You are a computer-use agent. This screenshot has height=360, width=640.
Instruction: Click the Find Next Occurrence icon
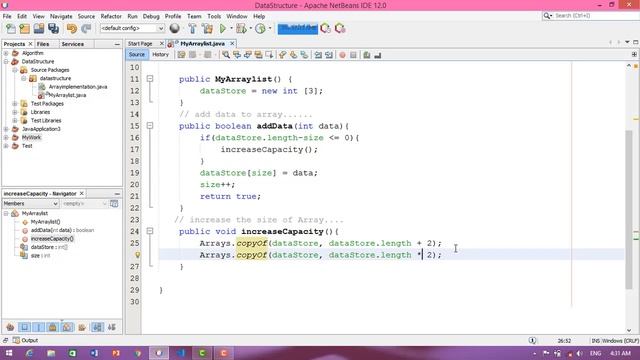click(247, 55)
